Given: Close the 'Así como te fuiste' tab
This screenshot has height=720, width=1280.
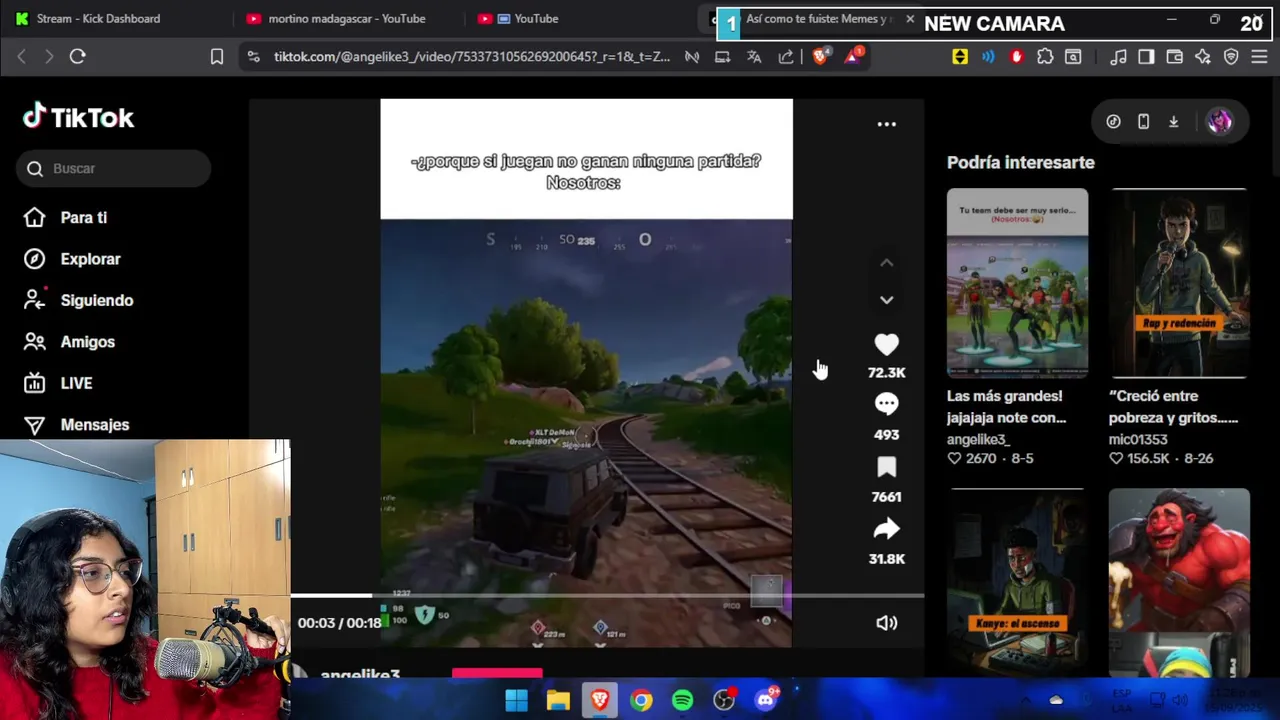Looking at the screenshot, I should (x=910, y=18).
